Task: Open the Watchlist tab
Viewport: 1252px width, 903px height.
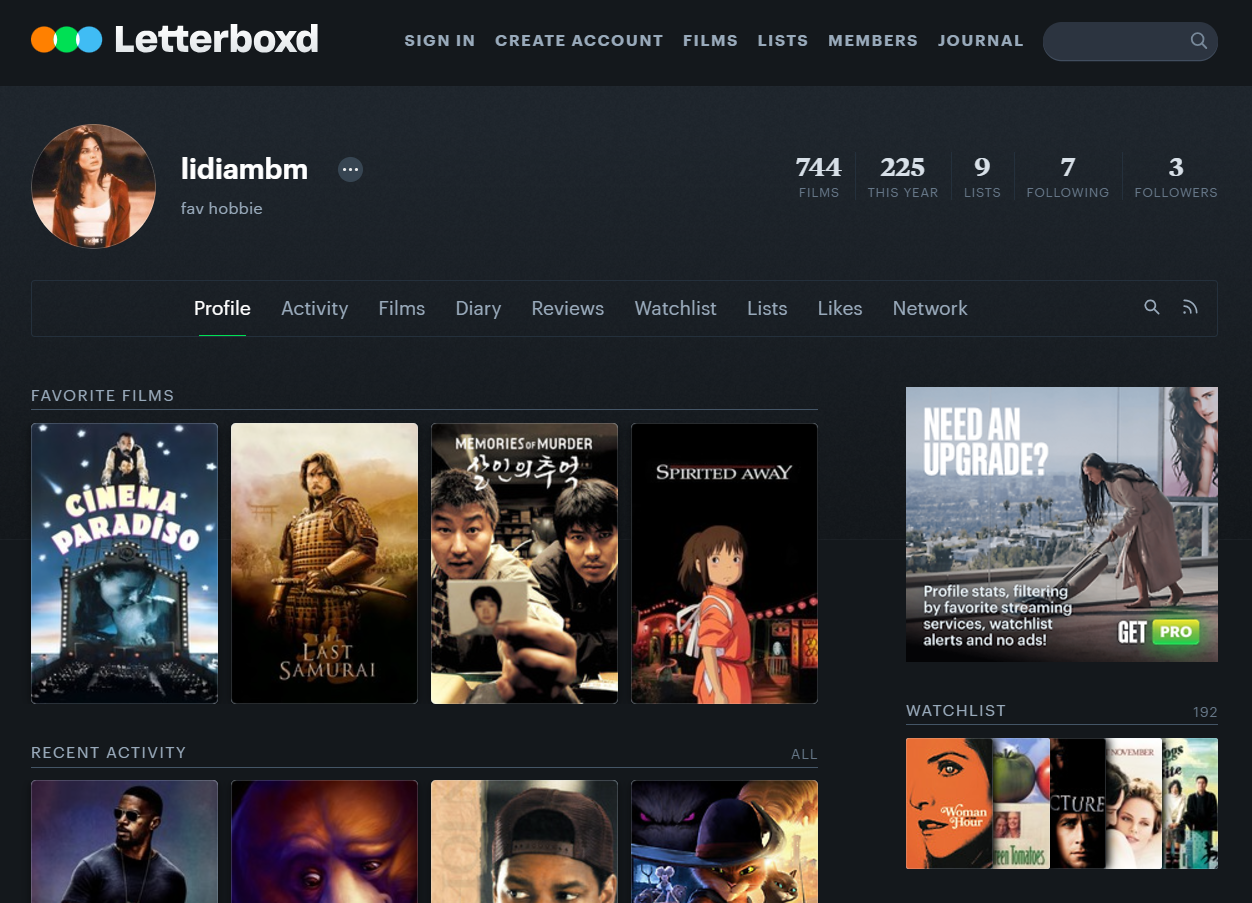Action: coord(675,308)
